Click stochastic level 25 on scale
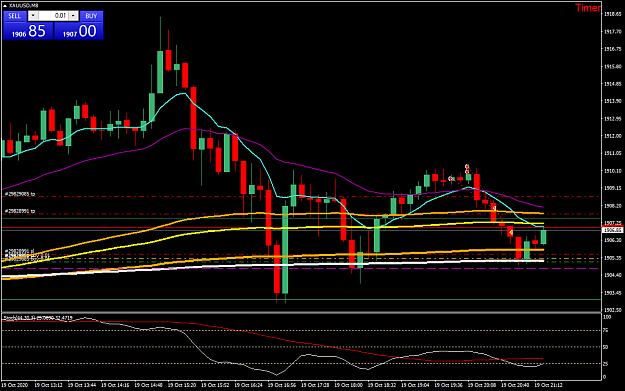 605,364
